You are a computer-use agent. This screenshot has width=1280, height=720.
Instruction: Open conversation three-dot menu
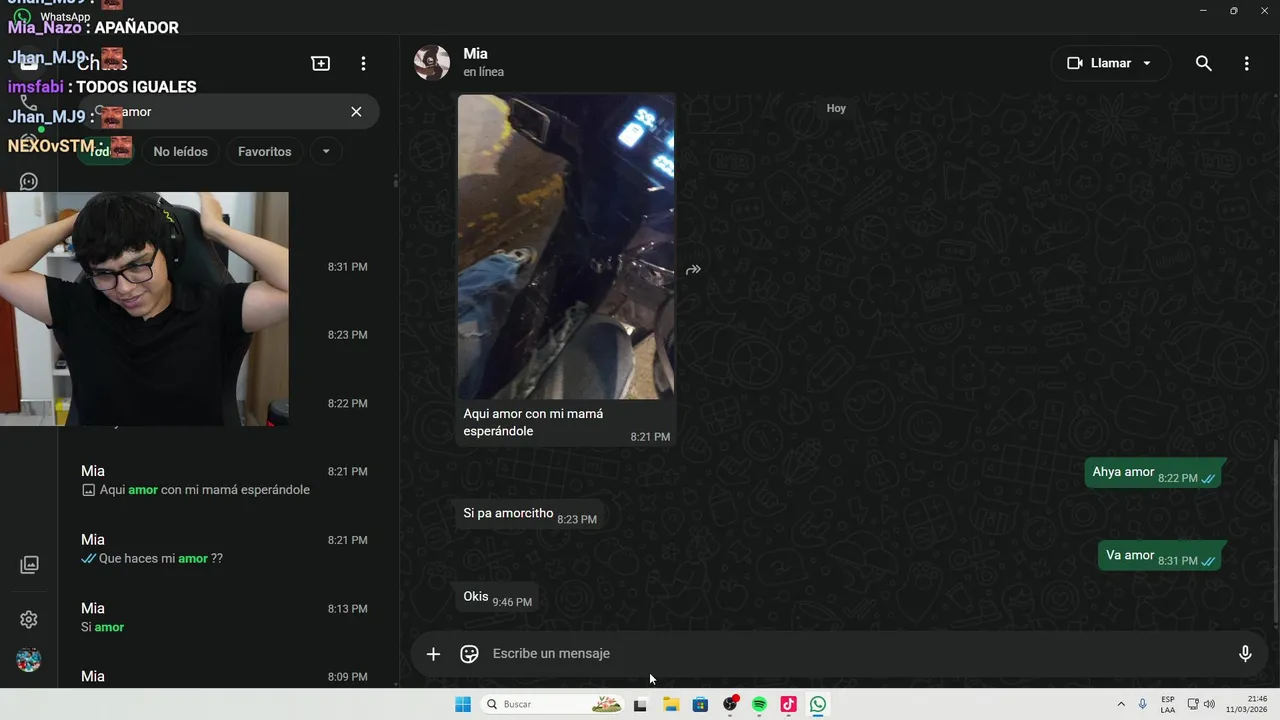1246,63
